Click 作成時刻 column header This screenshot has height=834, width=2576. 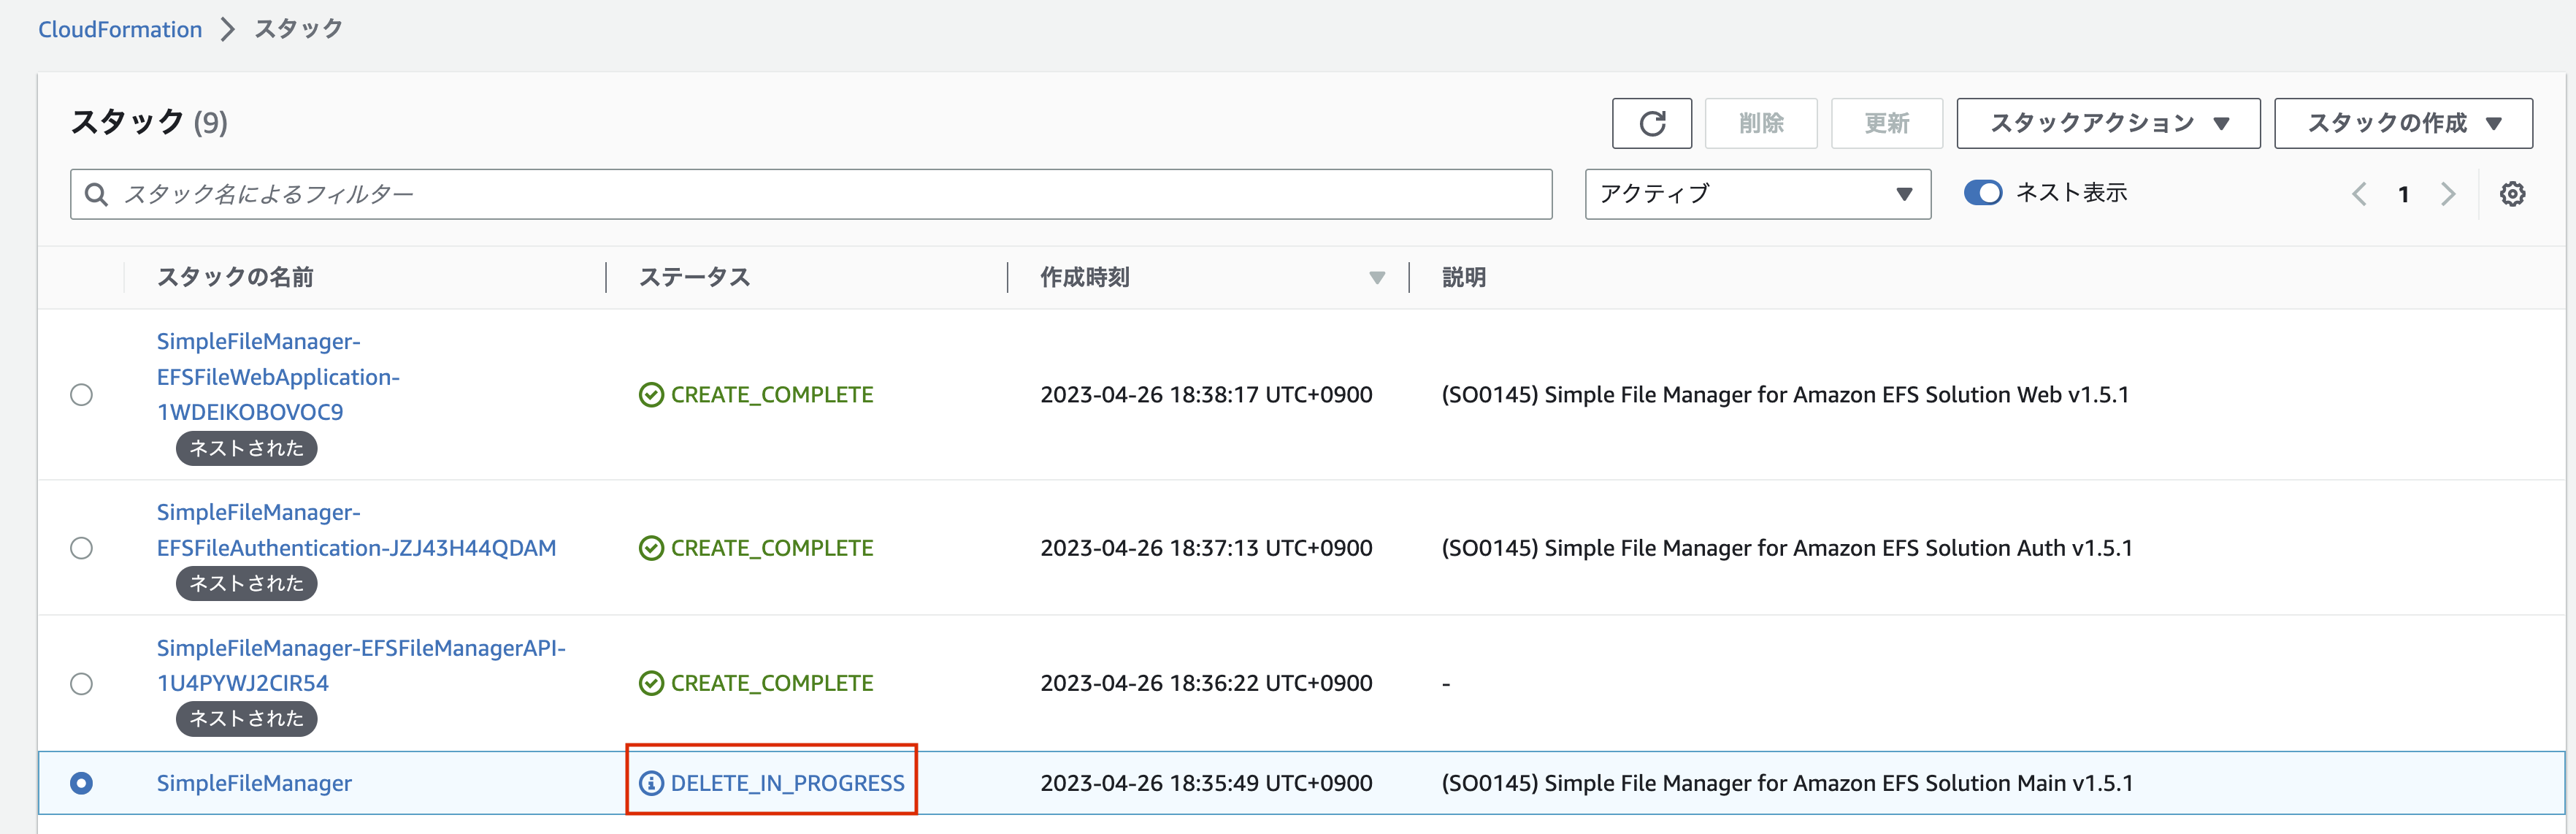tap(1085, 277)
